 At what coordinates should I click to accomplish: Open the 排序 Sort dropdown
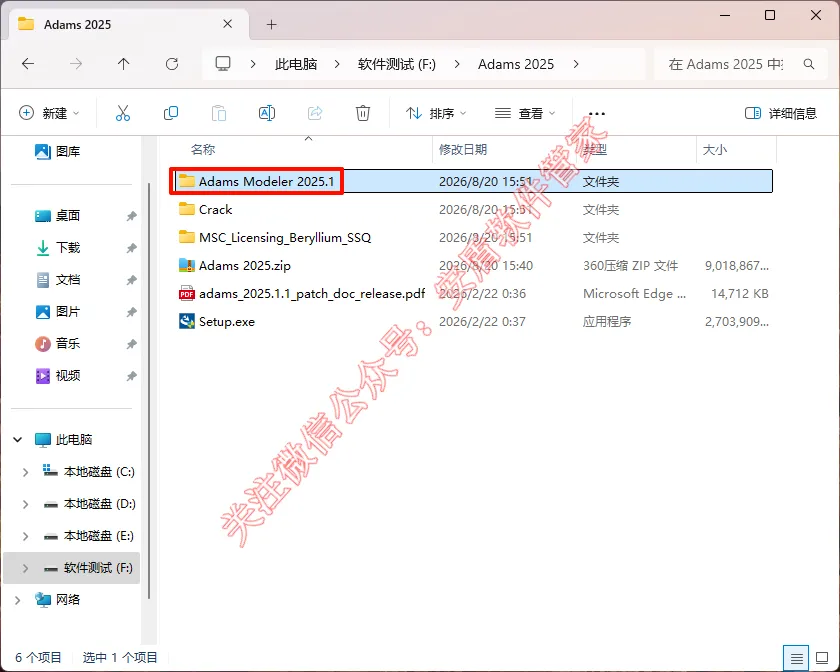(436, 113)
